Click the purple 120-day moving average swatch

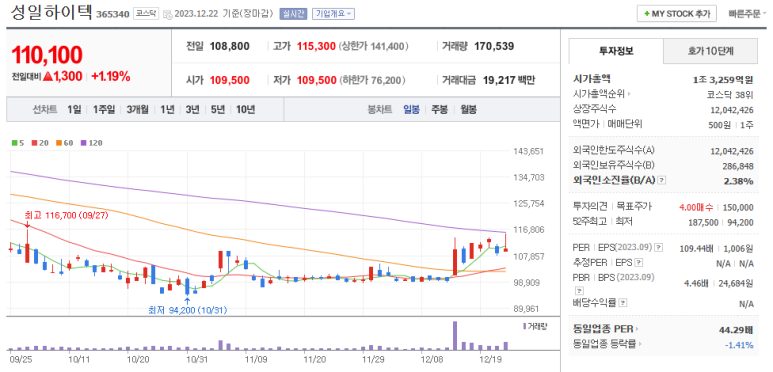(x=83, y=143)
